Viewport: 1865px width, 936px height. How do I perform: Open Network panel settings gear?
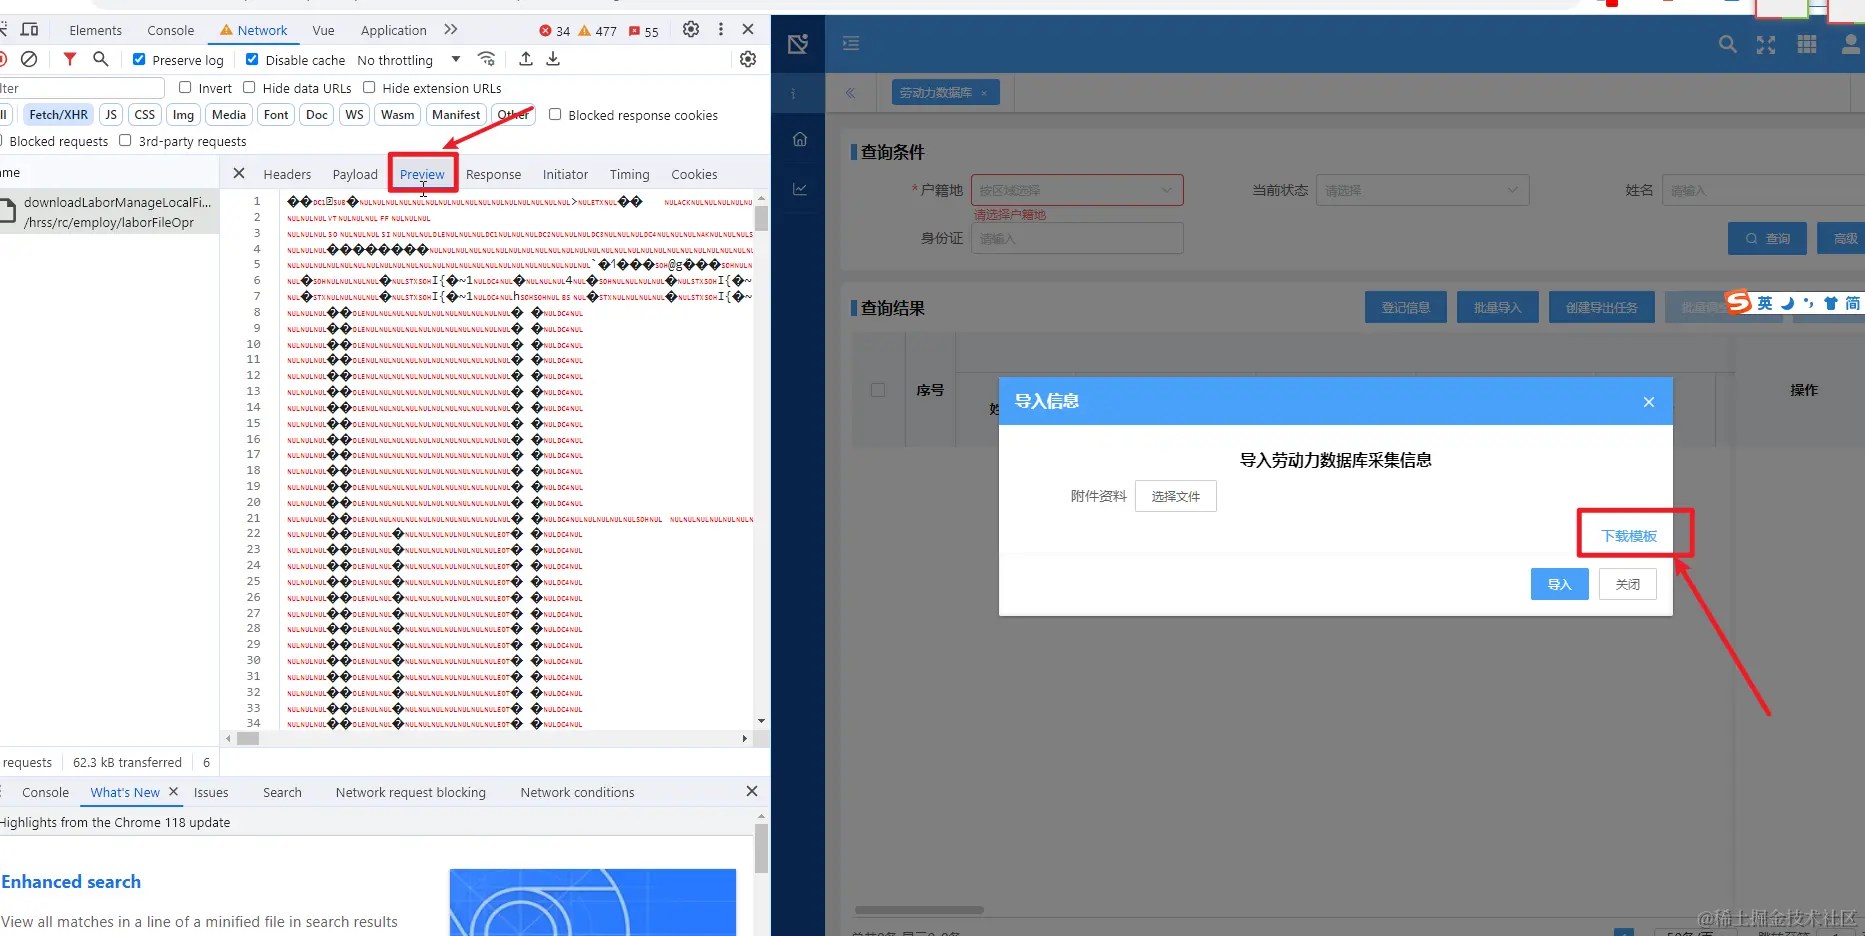(748, 60)
